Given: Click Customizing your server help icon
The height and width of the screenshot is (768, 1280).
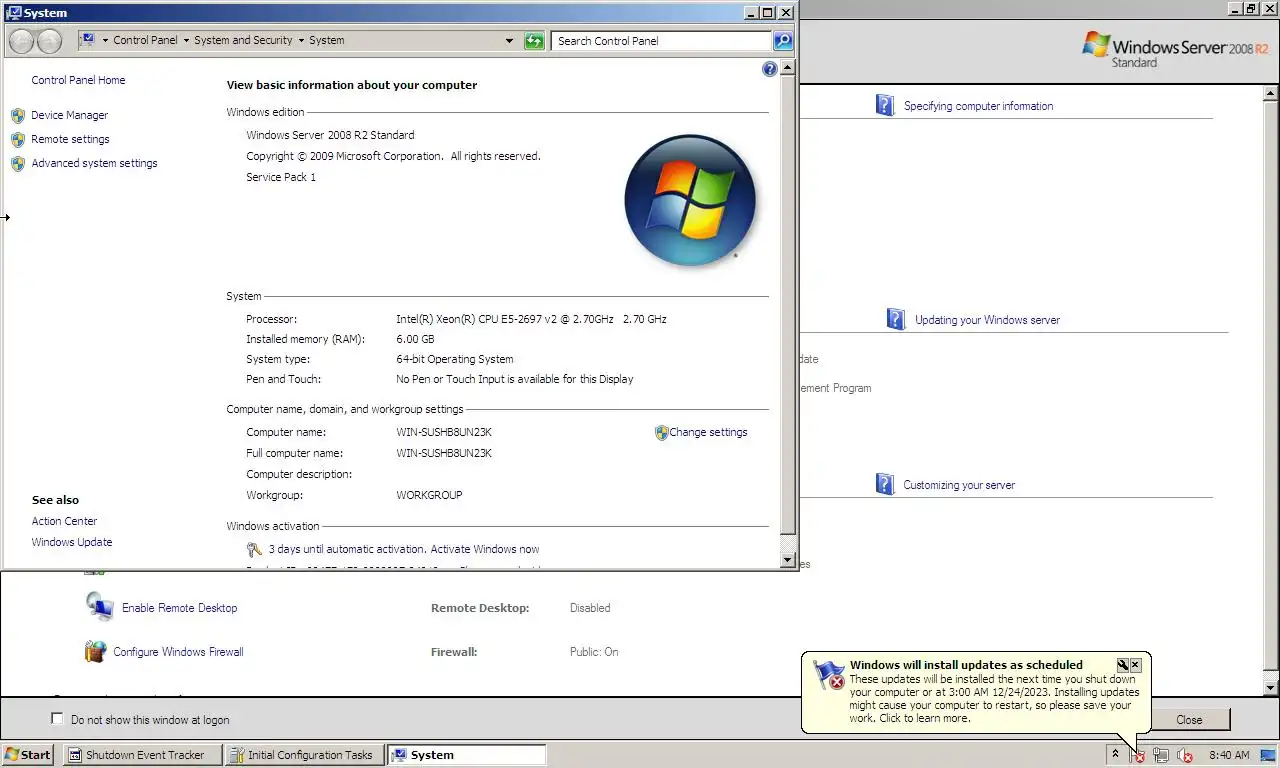Looking at the screenshot, I should tap(885, 485).
